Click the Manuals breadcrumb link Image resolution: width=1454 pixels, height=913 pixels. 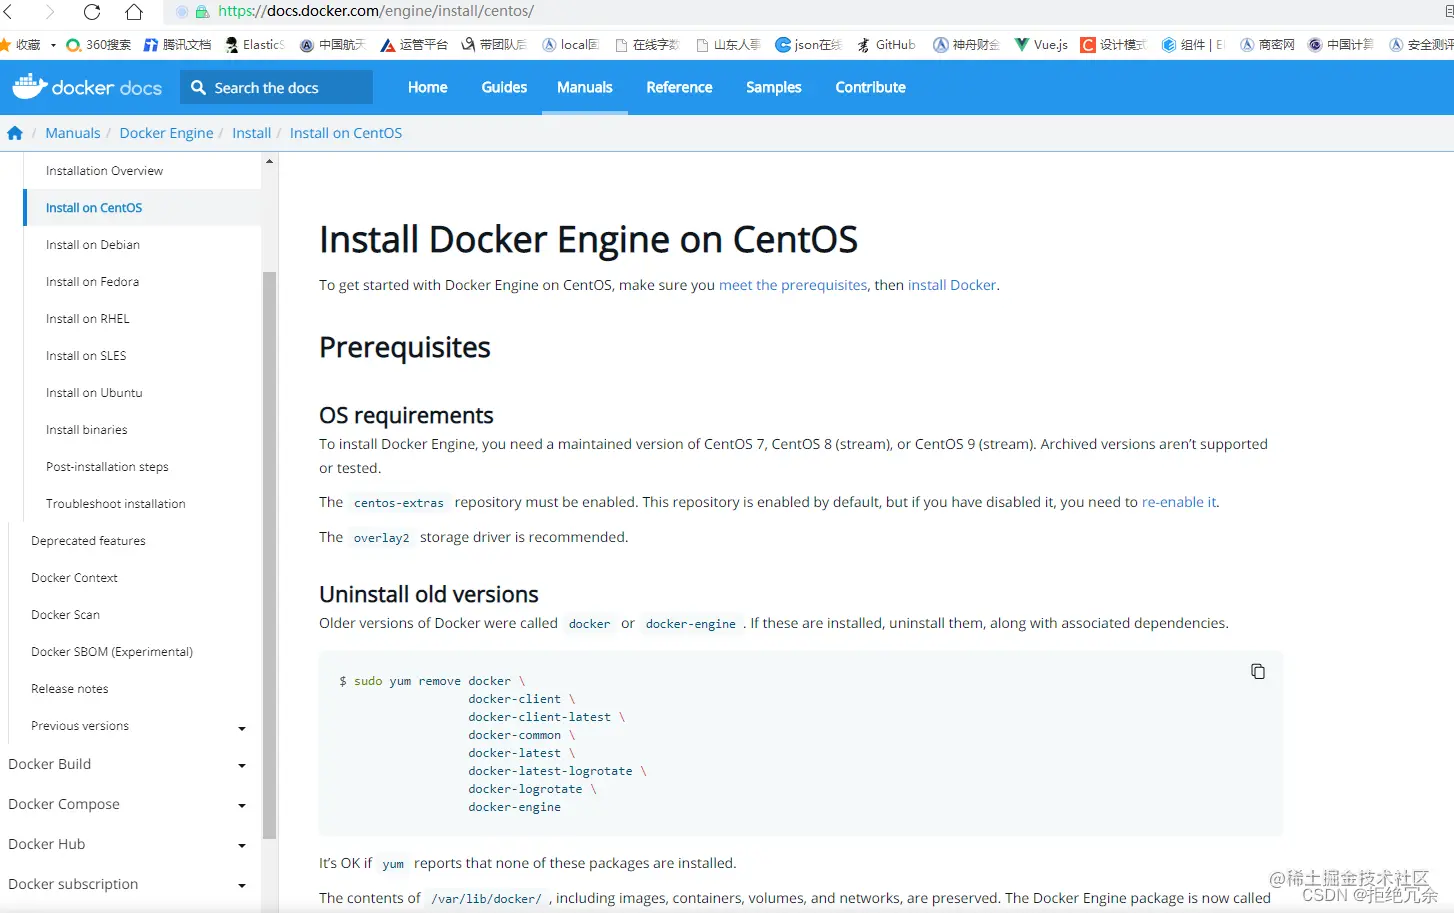click(x=73, y=133)
